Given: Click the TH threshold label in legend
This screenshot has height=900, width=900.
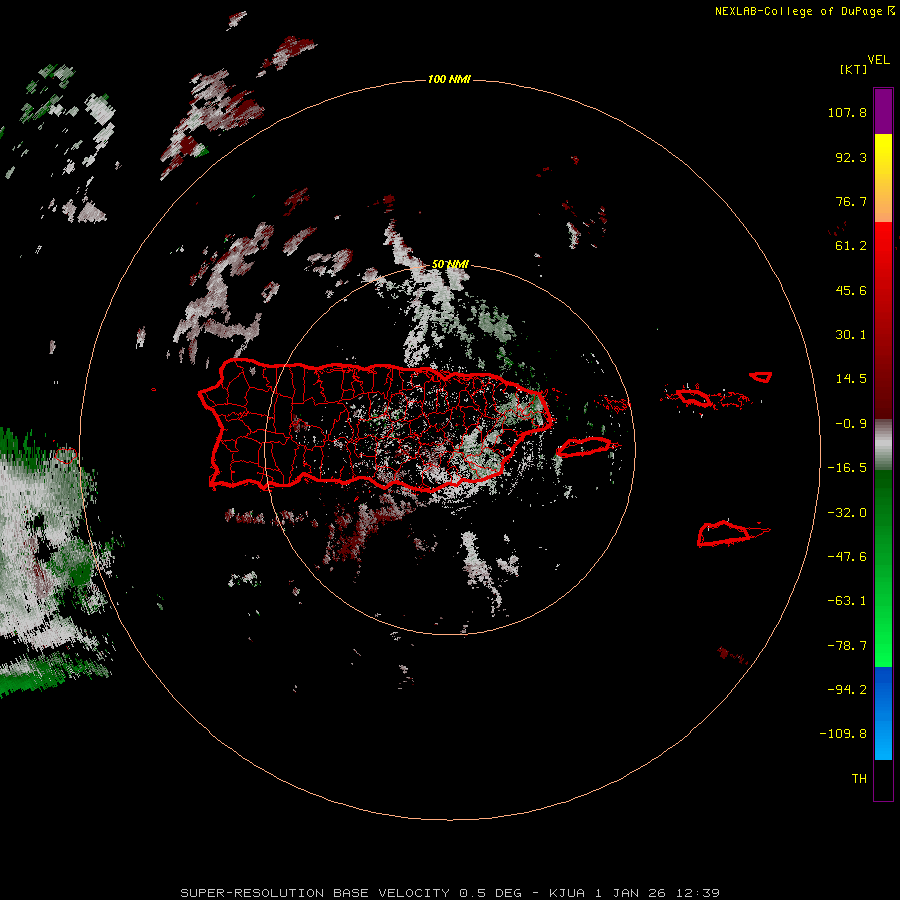Looking at the screenshot, I should (x=859, y=779).
